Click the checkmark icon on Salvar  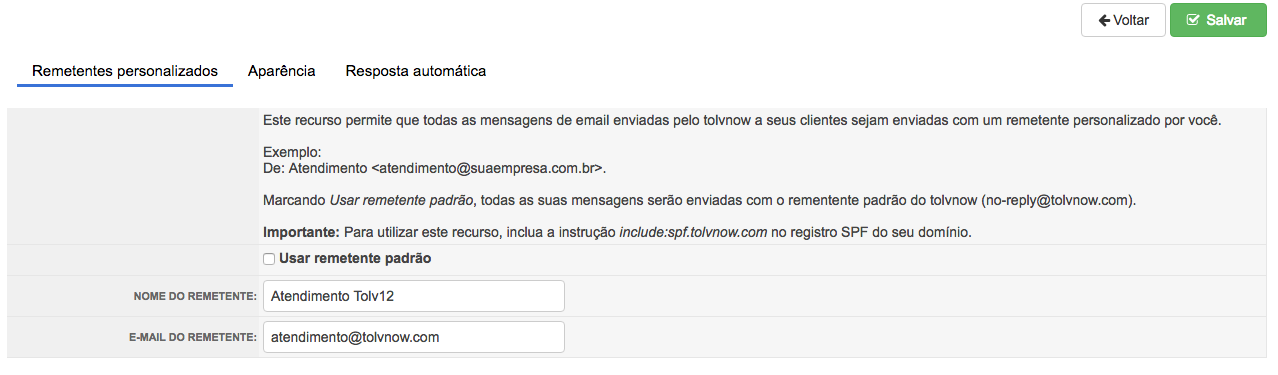point(1193,20)
